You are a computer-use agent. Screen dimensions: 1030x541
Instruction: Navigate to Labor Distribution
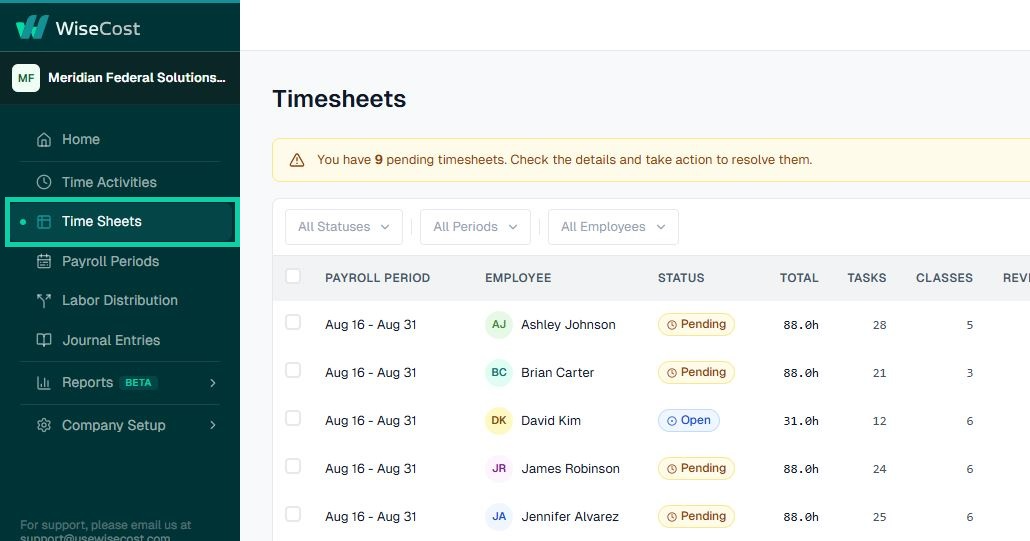click(120, 301)
